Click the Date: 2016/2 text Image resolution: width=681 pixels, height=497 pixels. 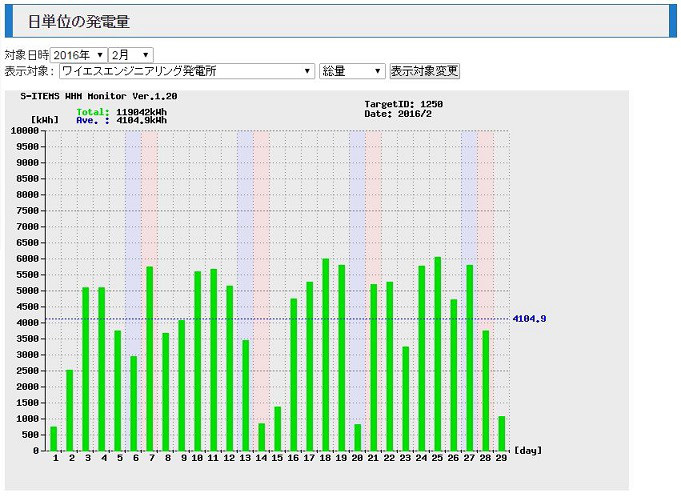pos(398,114)
